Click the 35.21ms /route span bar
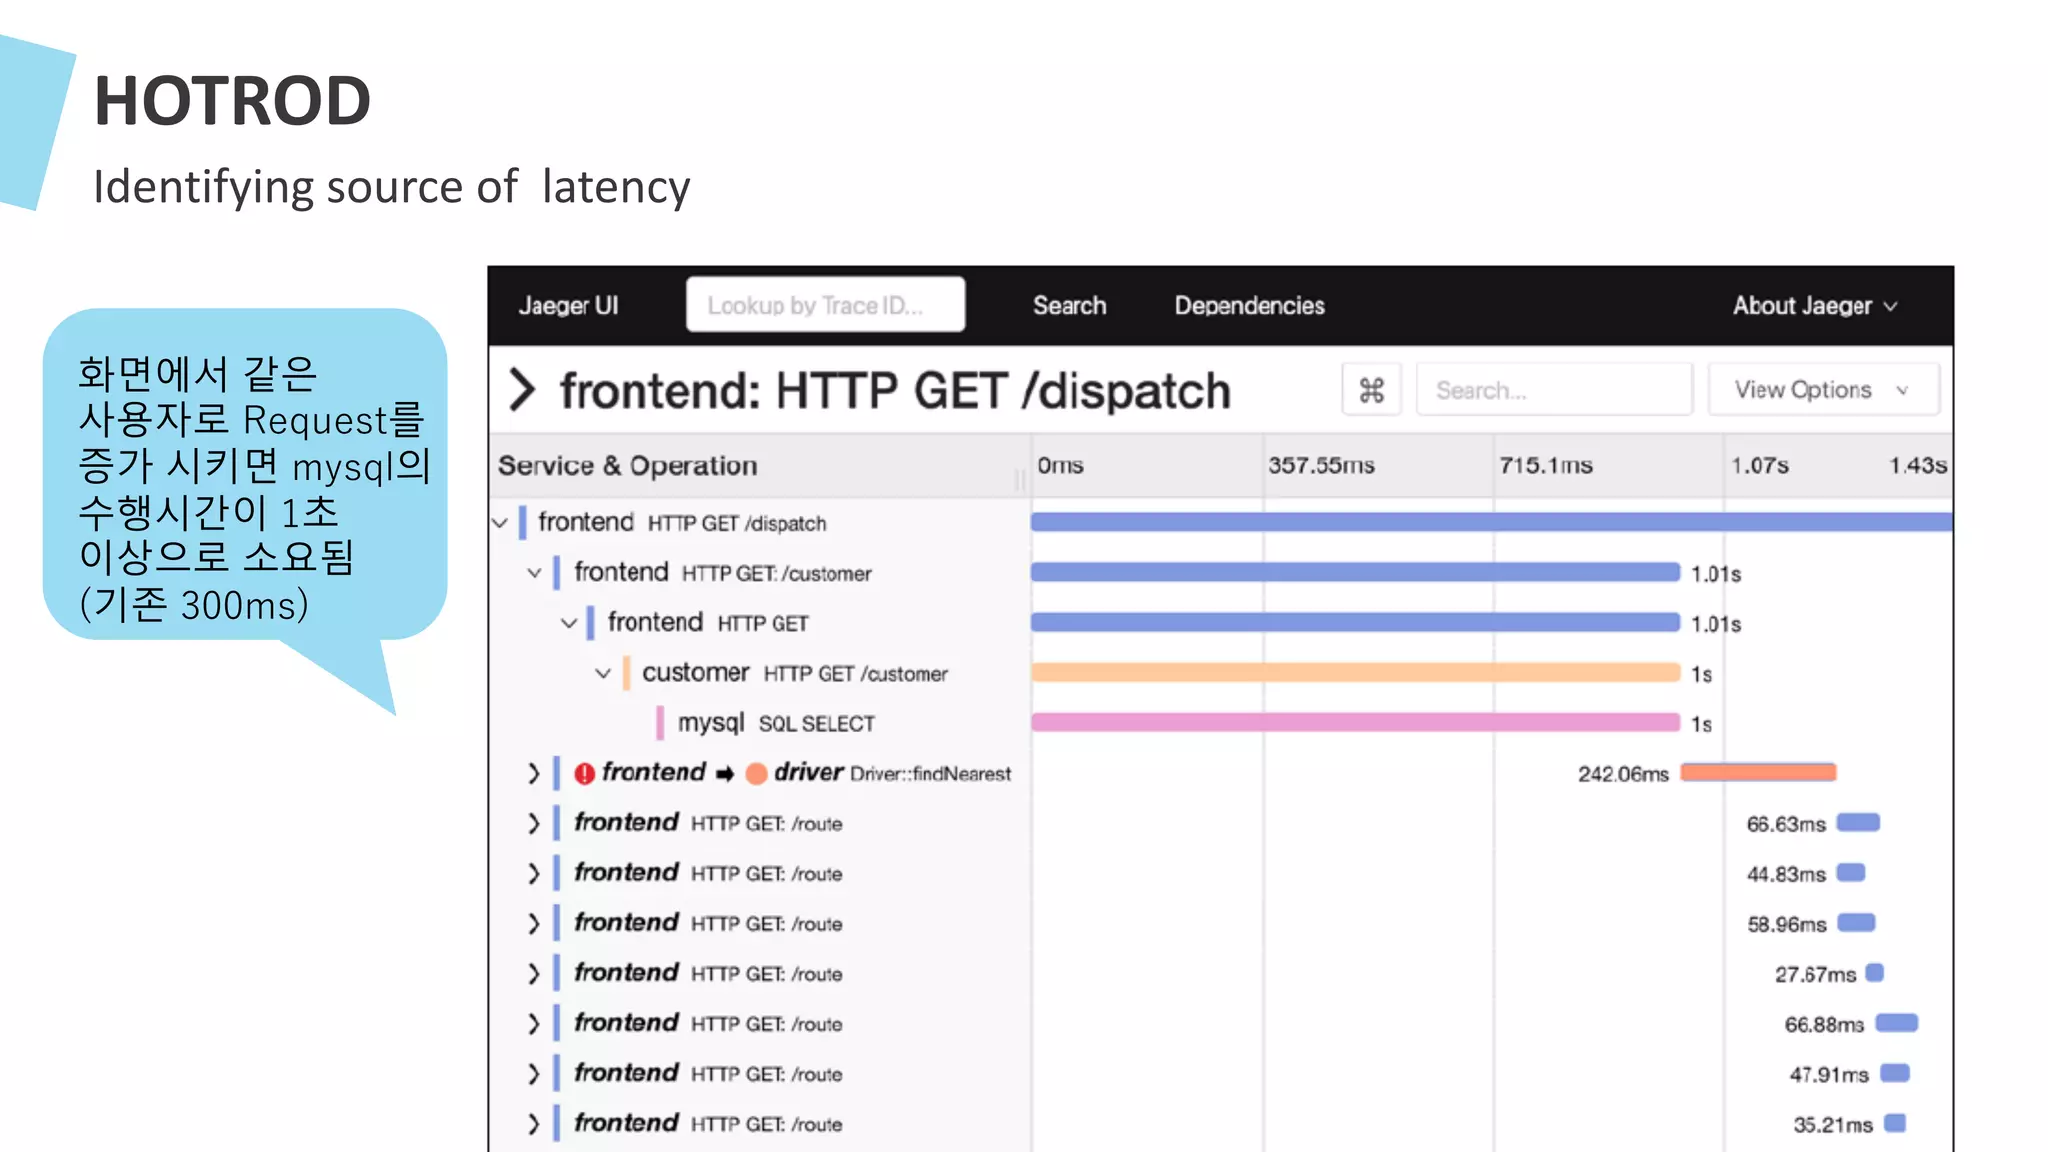This screenshot has width=2048, height=1152. (1895, 1123)
